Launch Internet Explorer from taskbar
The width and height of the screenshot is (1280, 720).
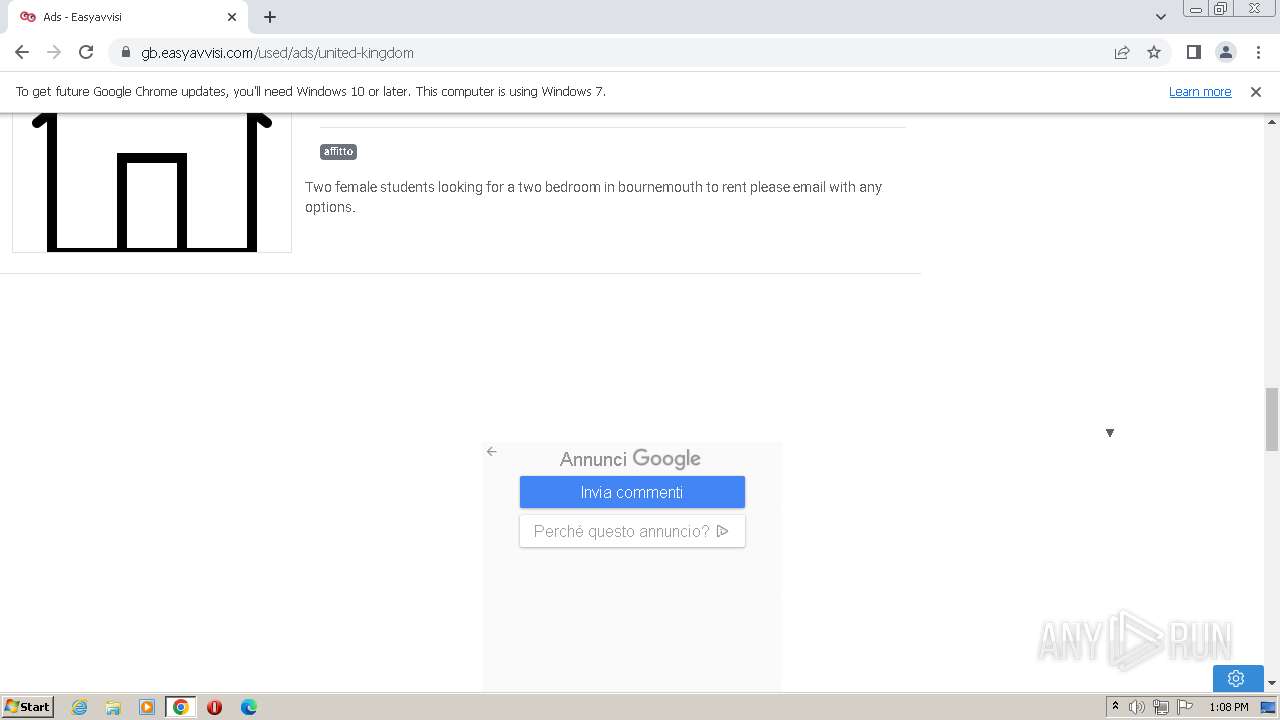coord(79,707)
